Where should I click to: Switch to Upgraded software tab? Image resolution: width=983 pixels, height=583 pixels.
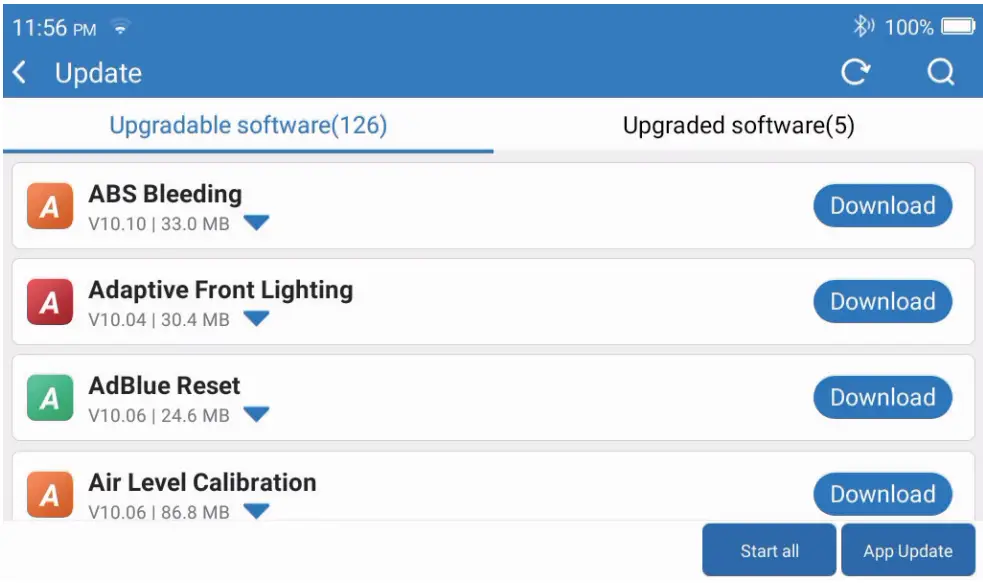[738, 126]
